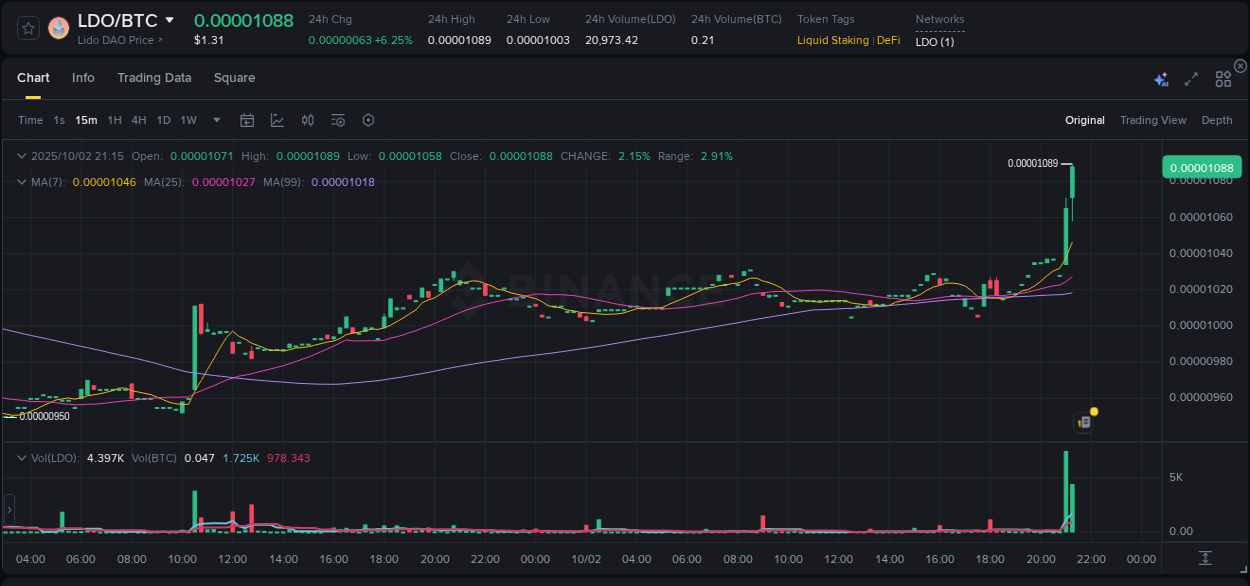Switch chart style using the line chart icon

[277, 120]
